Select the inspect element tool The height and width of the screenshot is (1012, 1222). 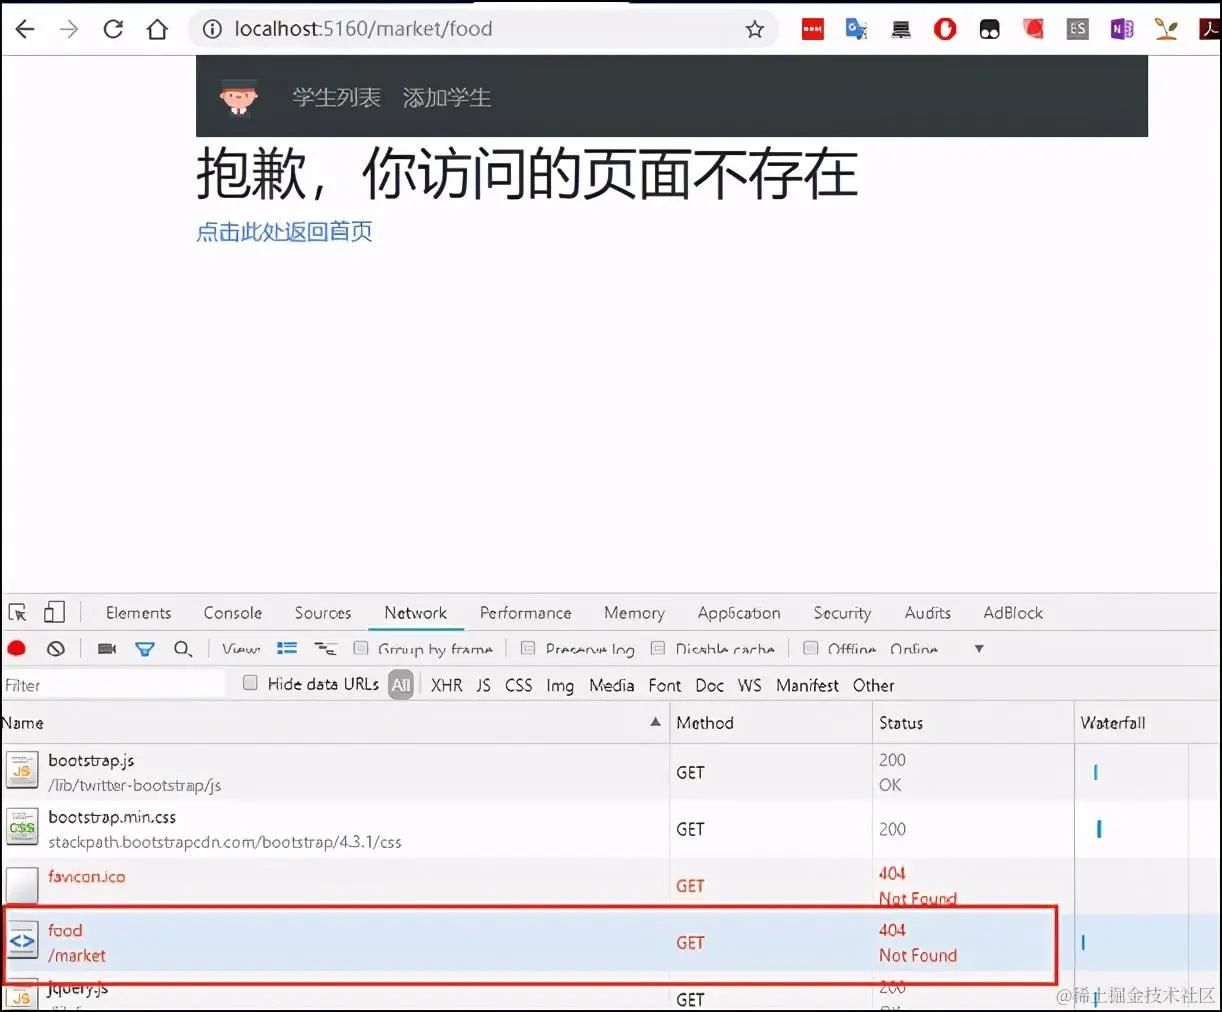coord(16,611)
